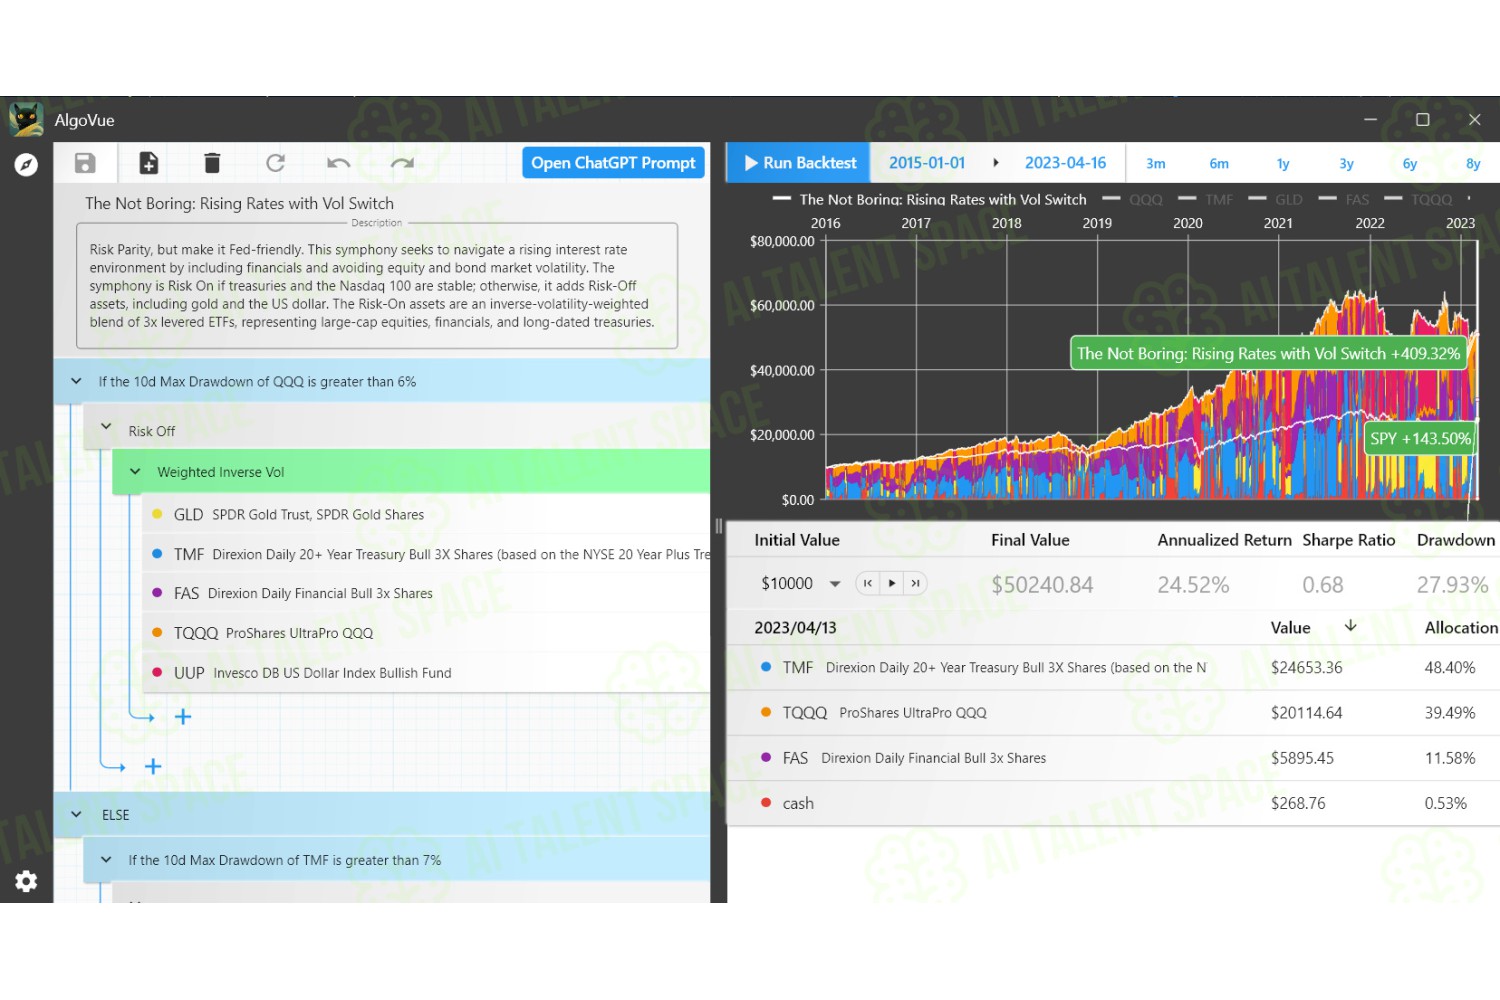Click the end date 2023-04-16
Image resolution: width=1500 pixels, height=1000 pixels.
(1065, 163)
